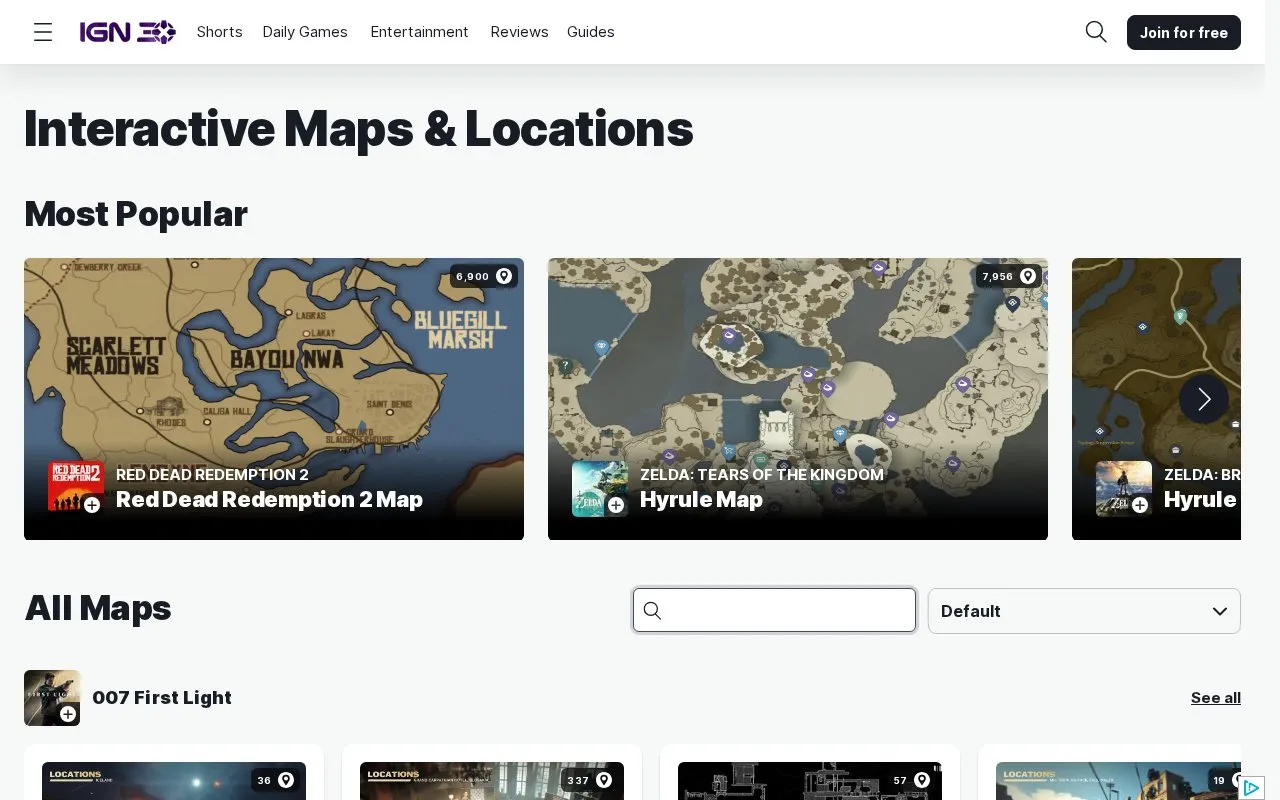Open the Reviews menu item

point(519,32)
